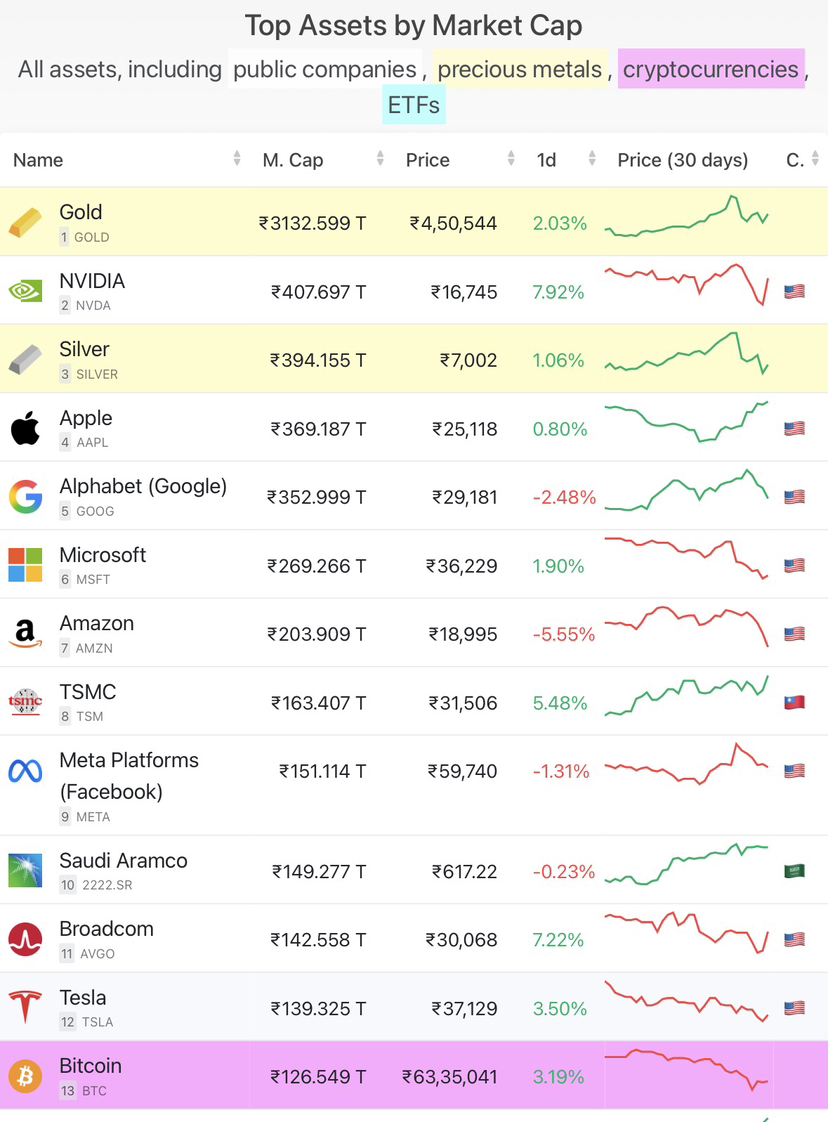Click the Gold bar icon
This screenshot has width=828, height=1122.
26,223
